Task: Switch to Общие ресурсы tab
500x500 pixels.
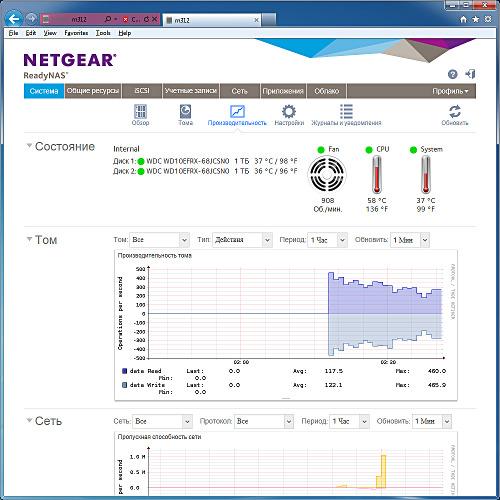Action: click(93, 91)
